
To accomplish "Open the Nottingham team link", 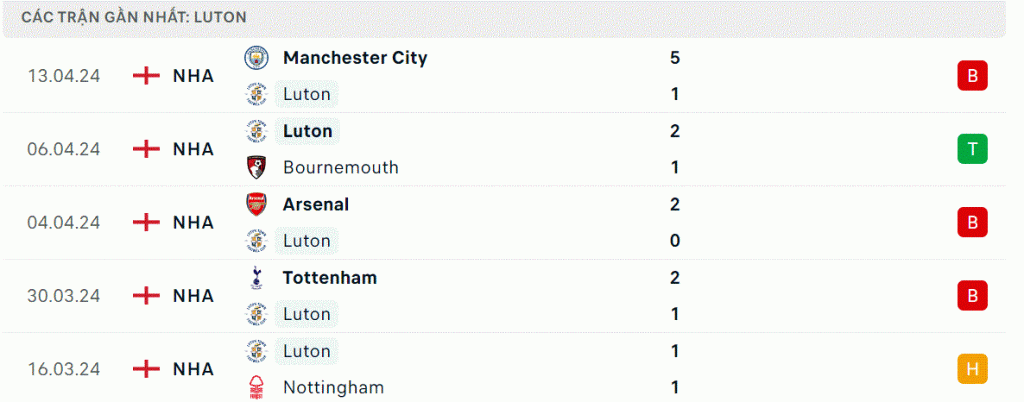I will [x=334, y=388].
